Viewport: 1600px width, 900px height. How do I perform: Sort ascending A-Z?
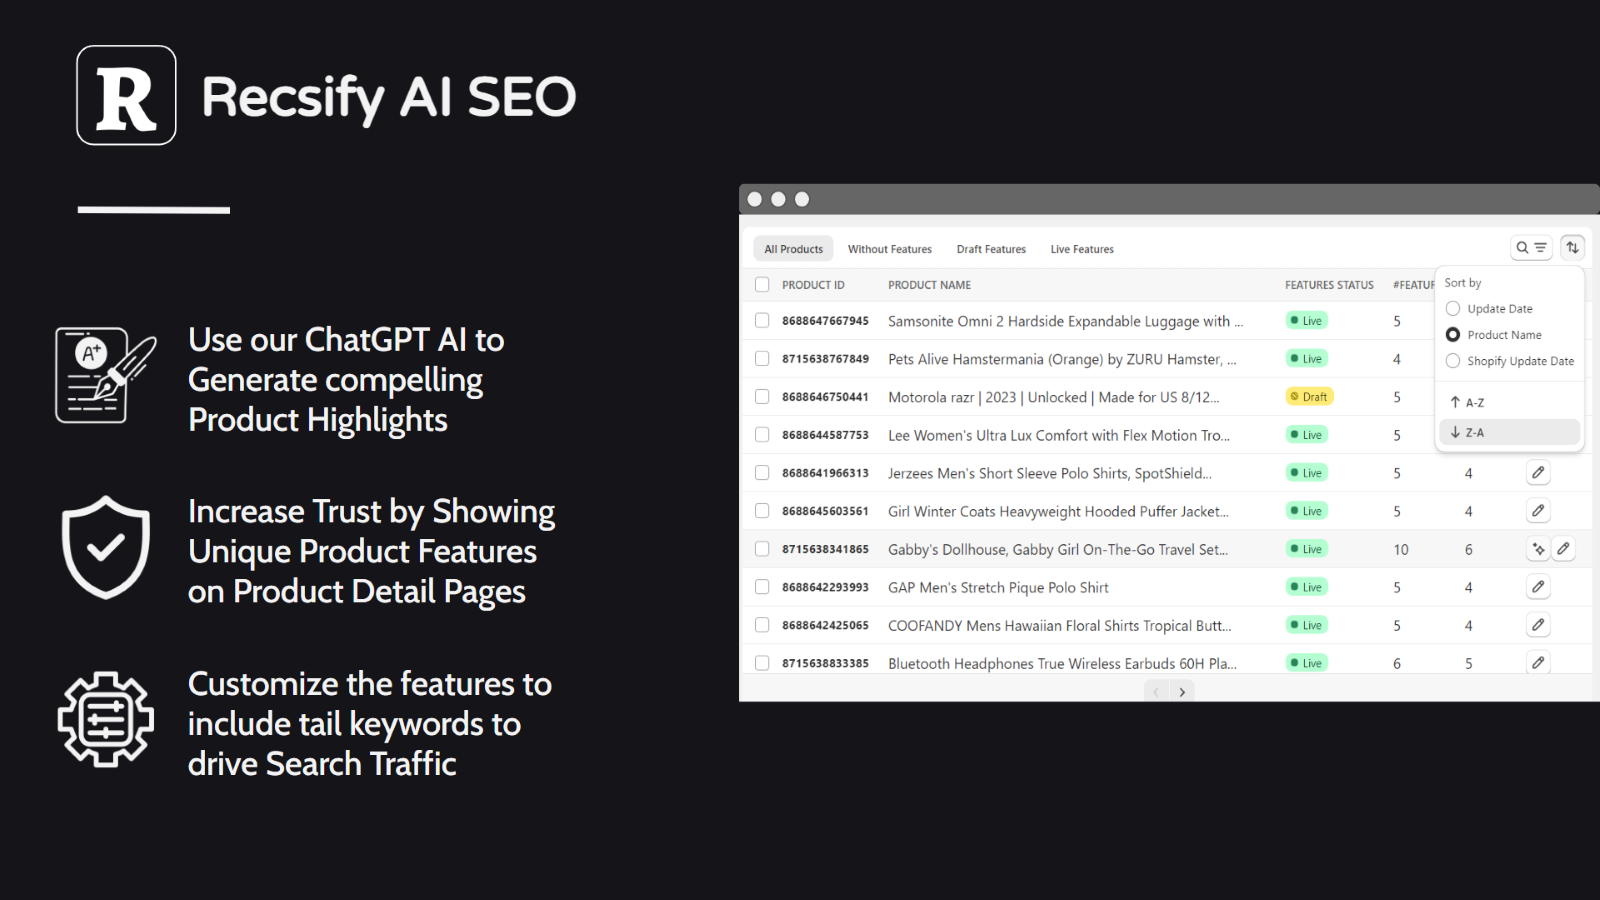click(x=1510, y=402)
